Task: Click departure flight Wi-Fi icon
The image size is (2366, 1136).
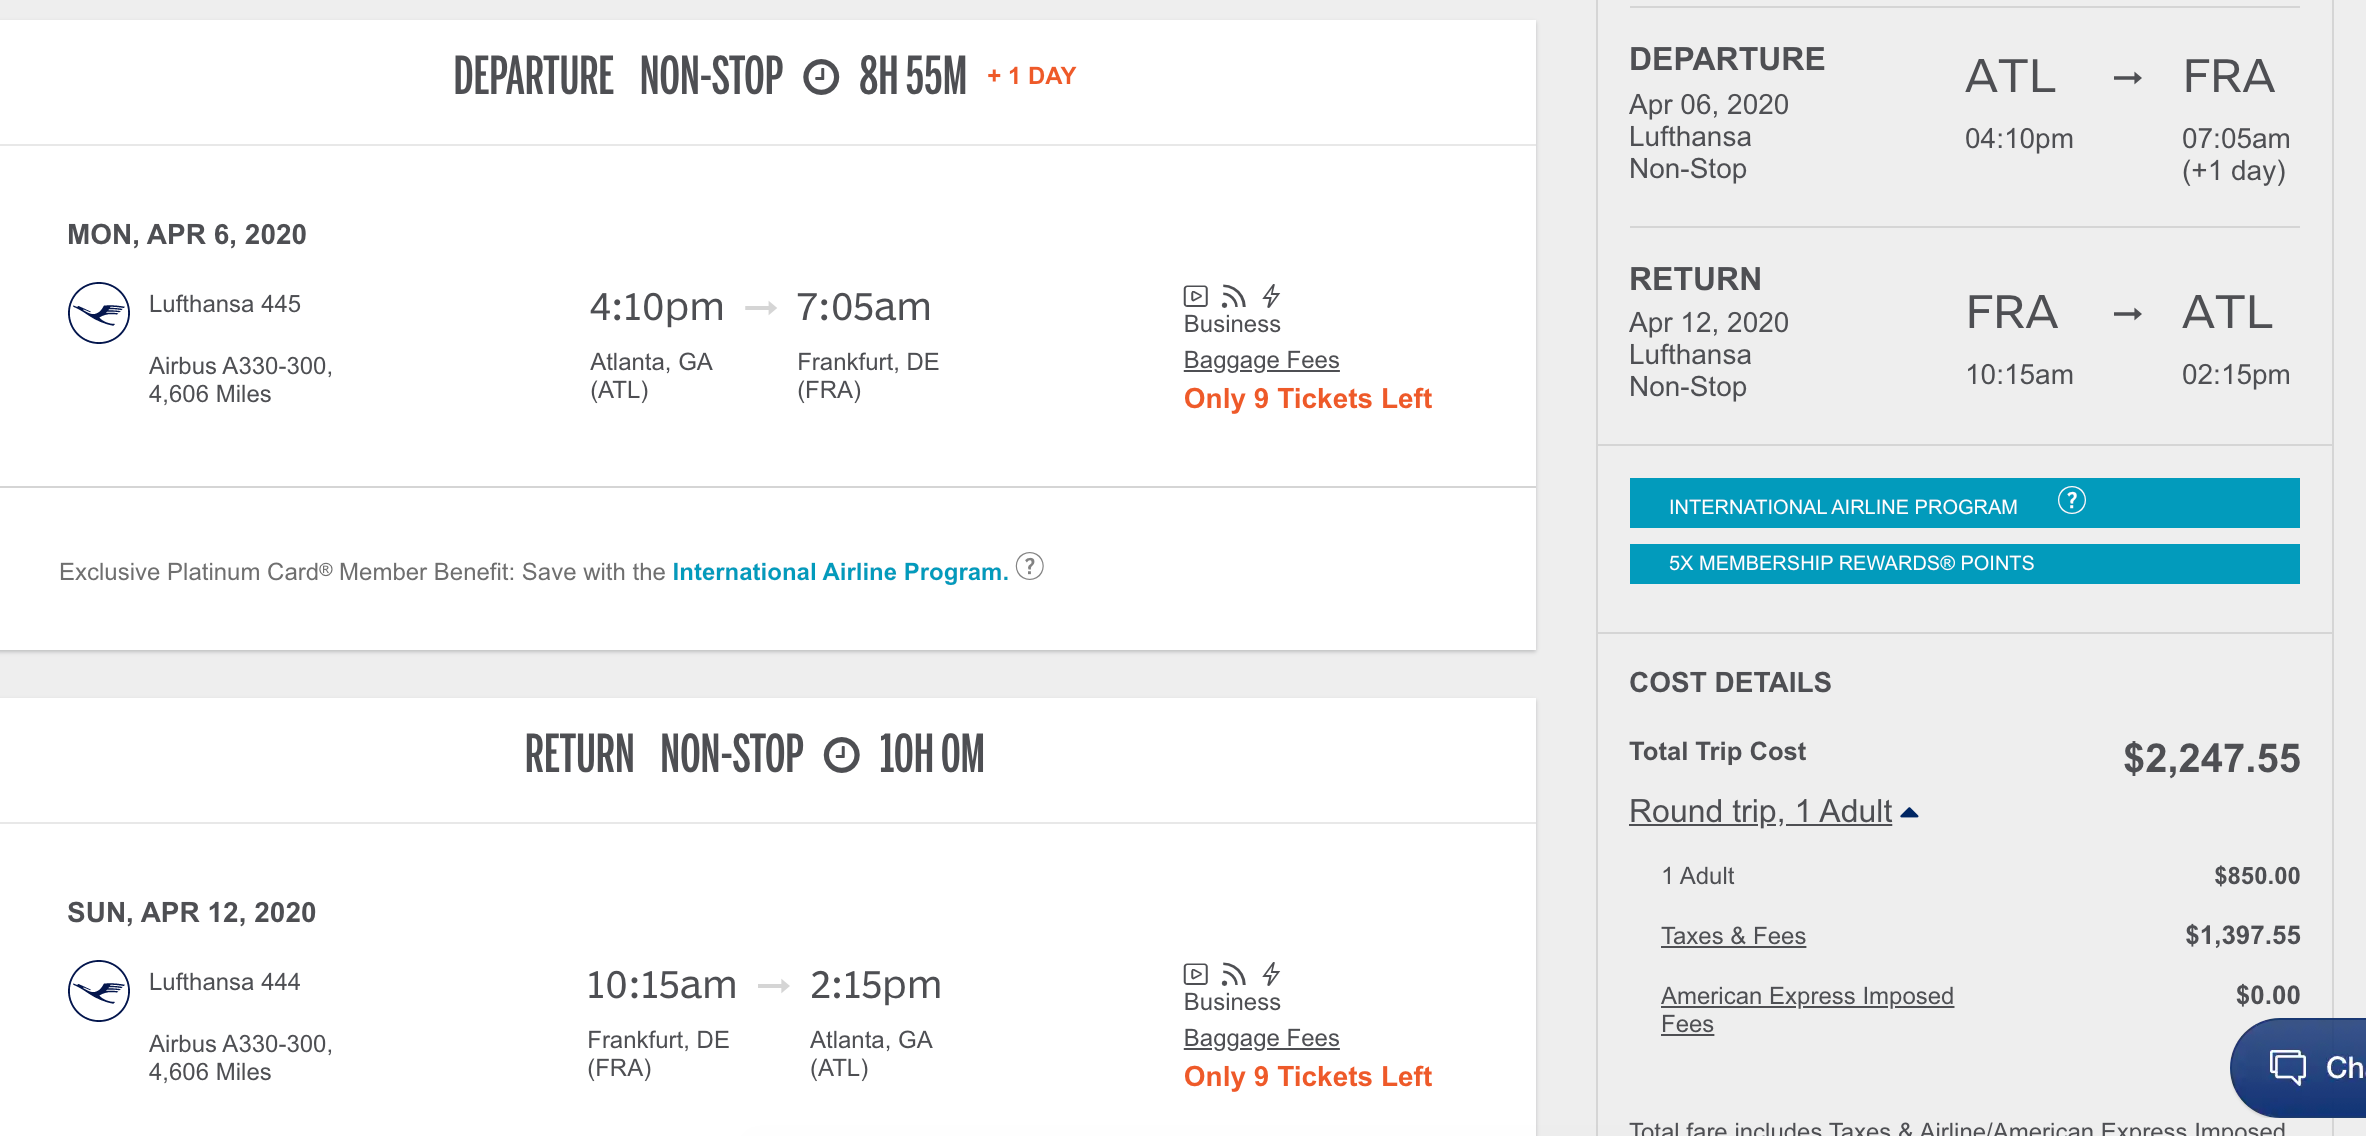Action: click(x=1234, y=296)
